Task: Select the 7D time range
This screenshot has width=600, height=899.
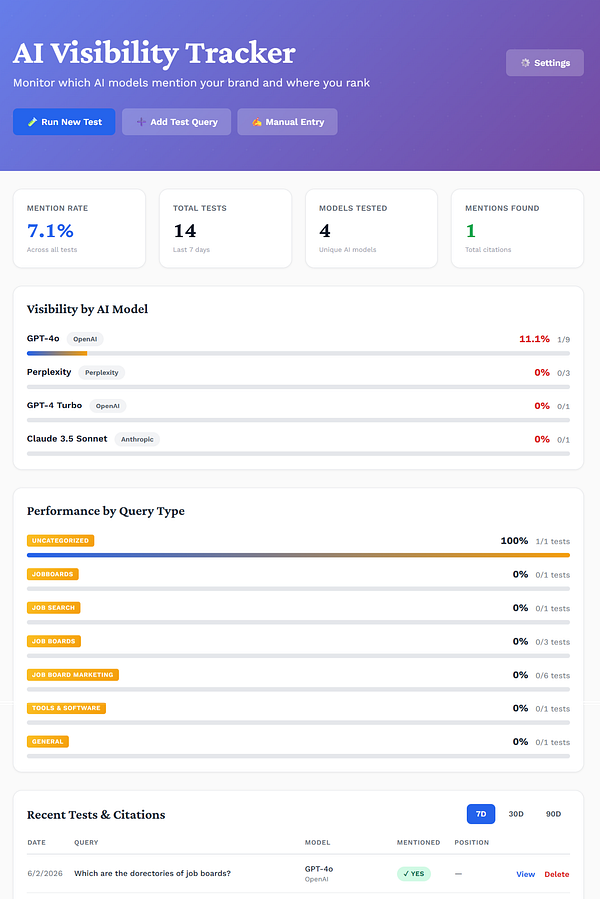Action: [x=481, y=814]
